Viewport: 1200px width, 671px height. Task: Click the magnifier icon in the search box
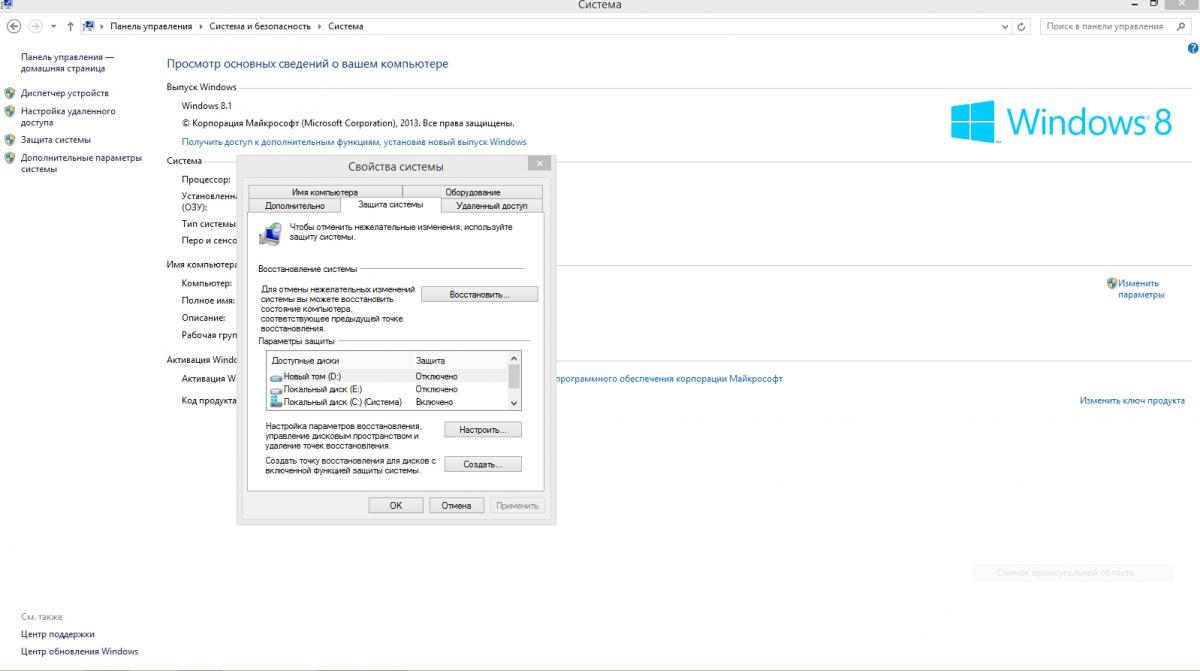1181,26
